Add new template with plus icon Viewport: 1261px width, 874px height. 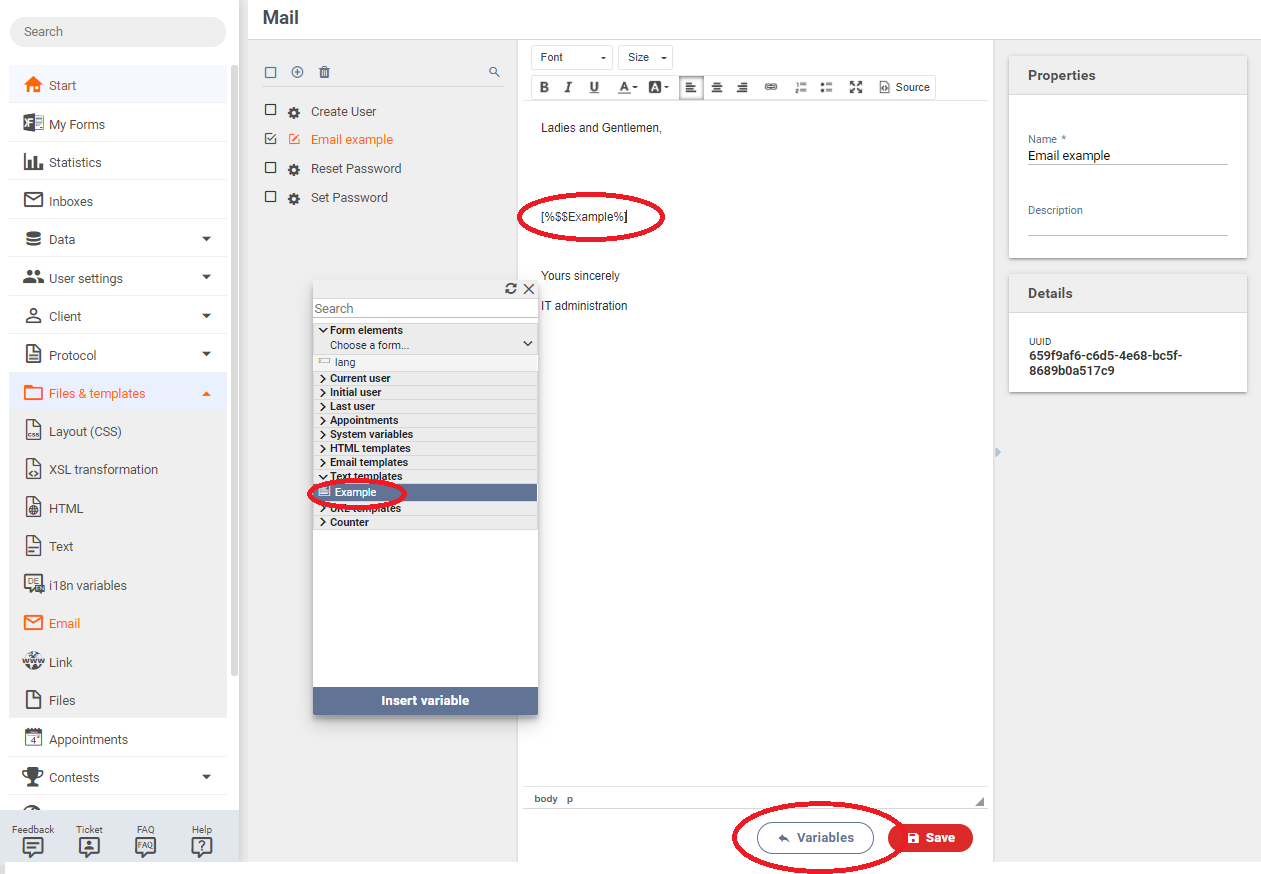[x=297, y=72]
